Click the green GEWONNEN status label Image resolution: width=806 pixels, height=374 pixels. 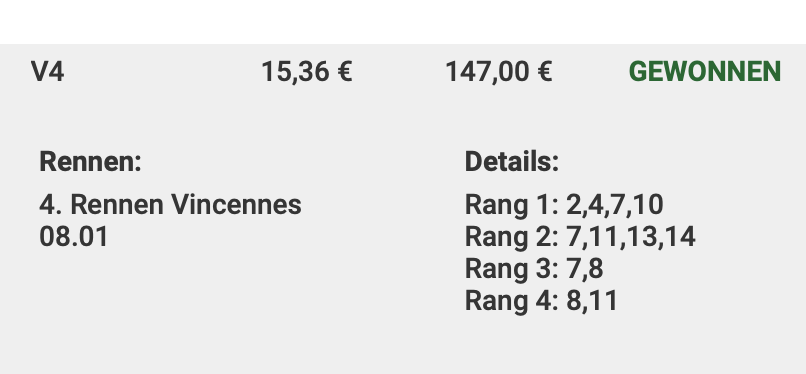[x=705, y=71]
